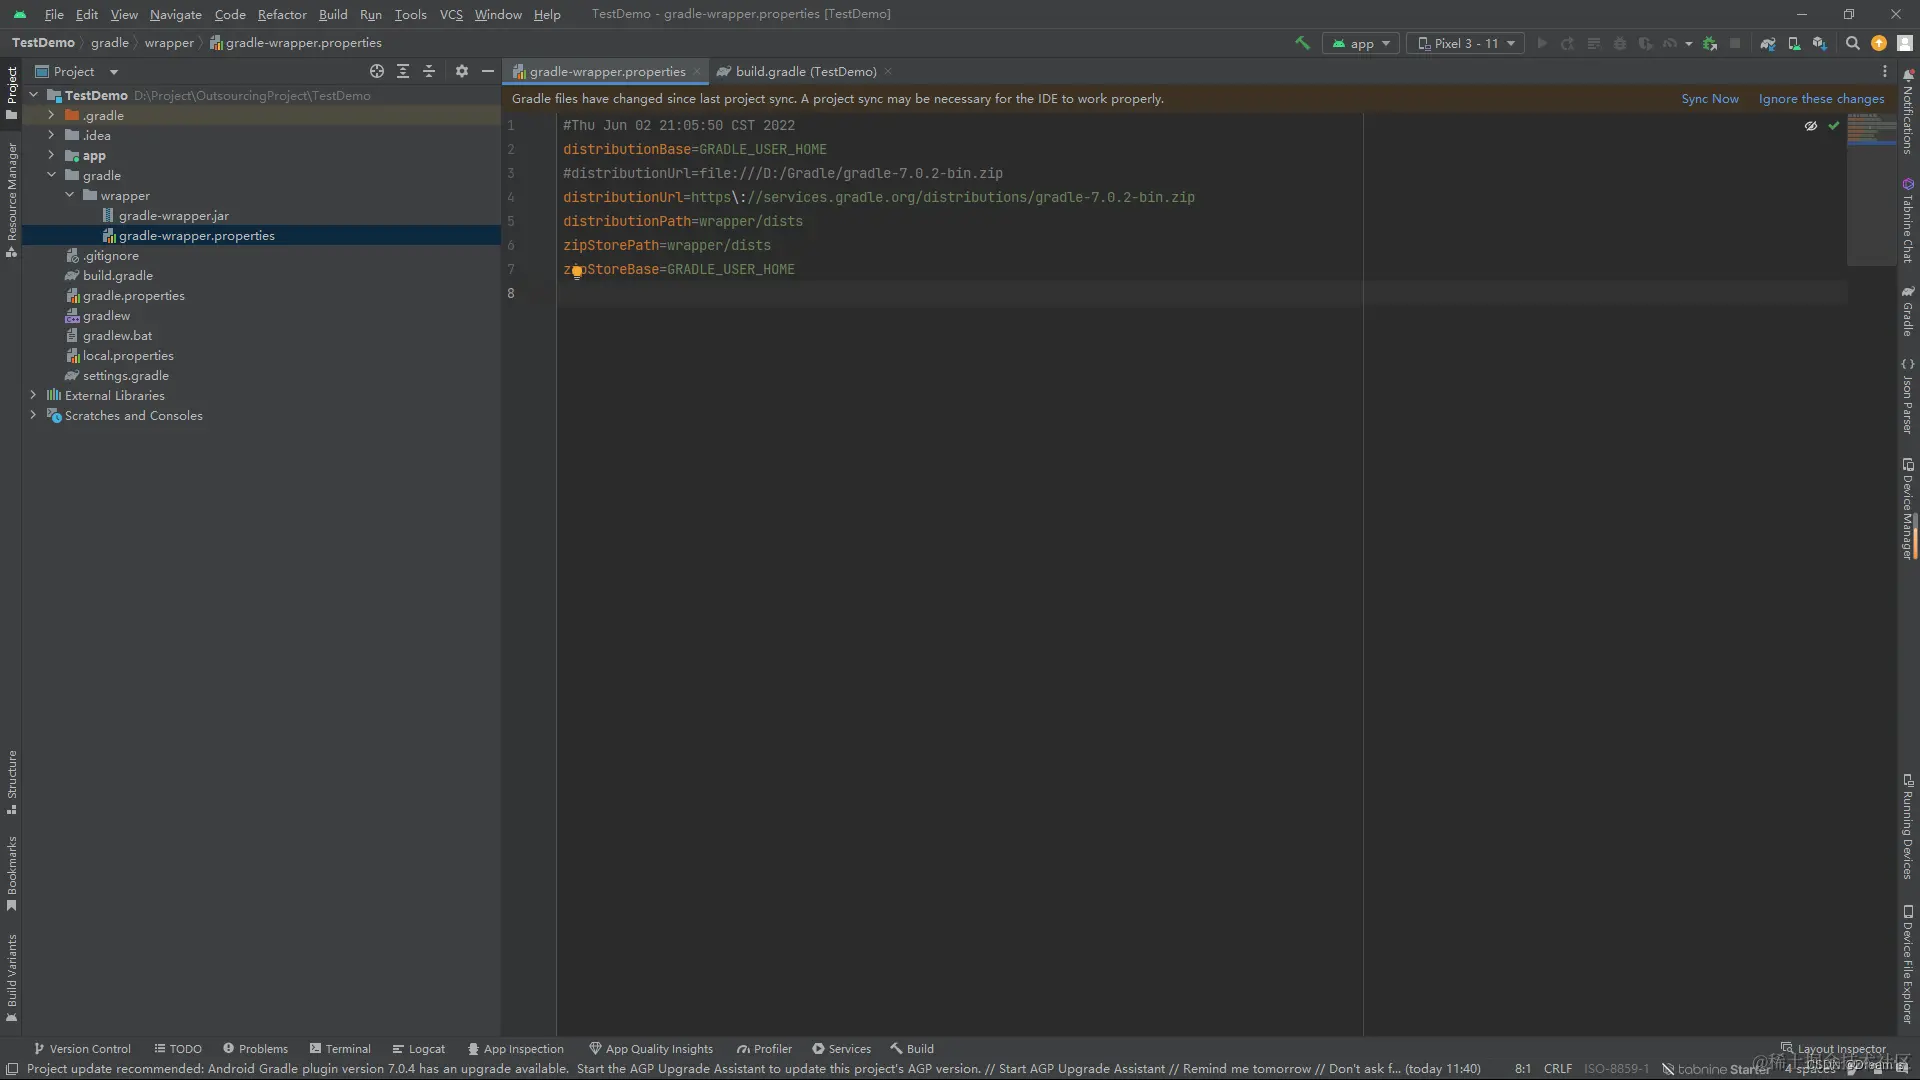Open the Build menu
This screenshot has width=1920, height=1080.
click(x=333, y=14)
